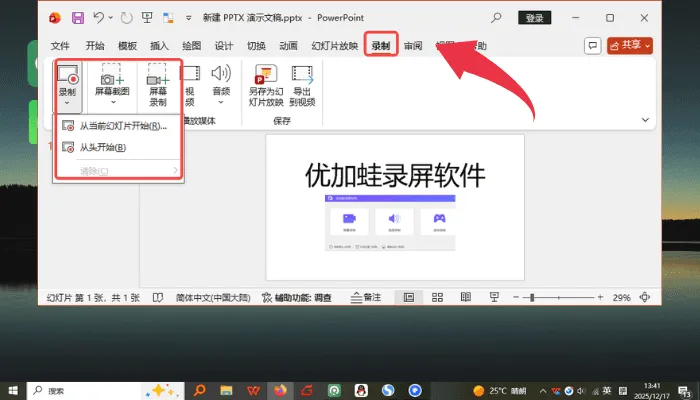
Task: Choose 从头开始(B) menu item
Action: [118, 147]
